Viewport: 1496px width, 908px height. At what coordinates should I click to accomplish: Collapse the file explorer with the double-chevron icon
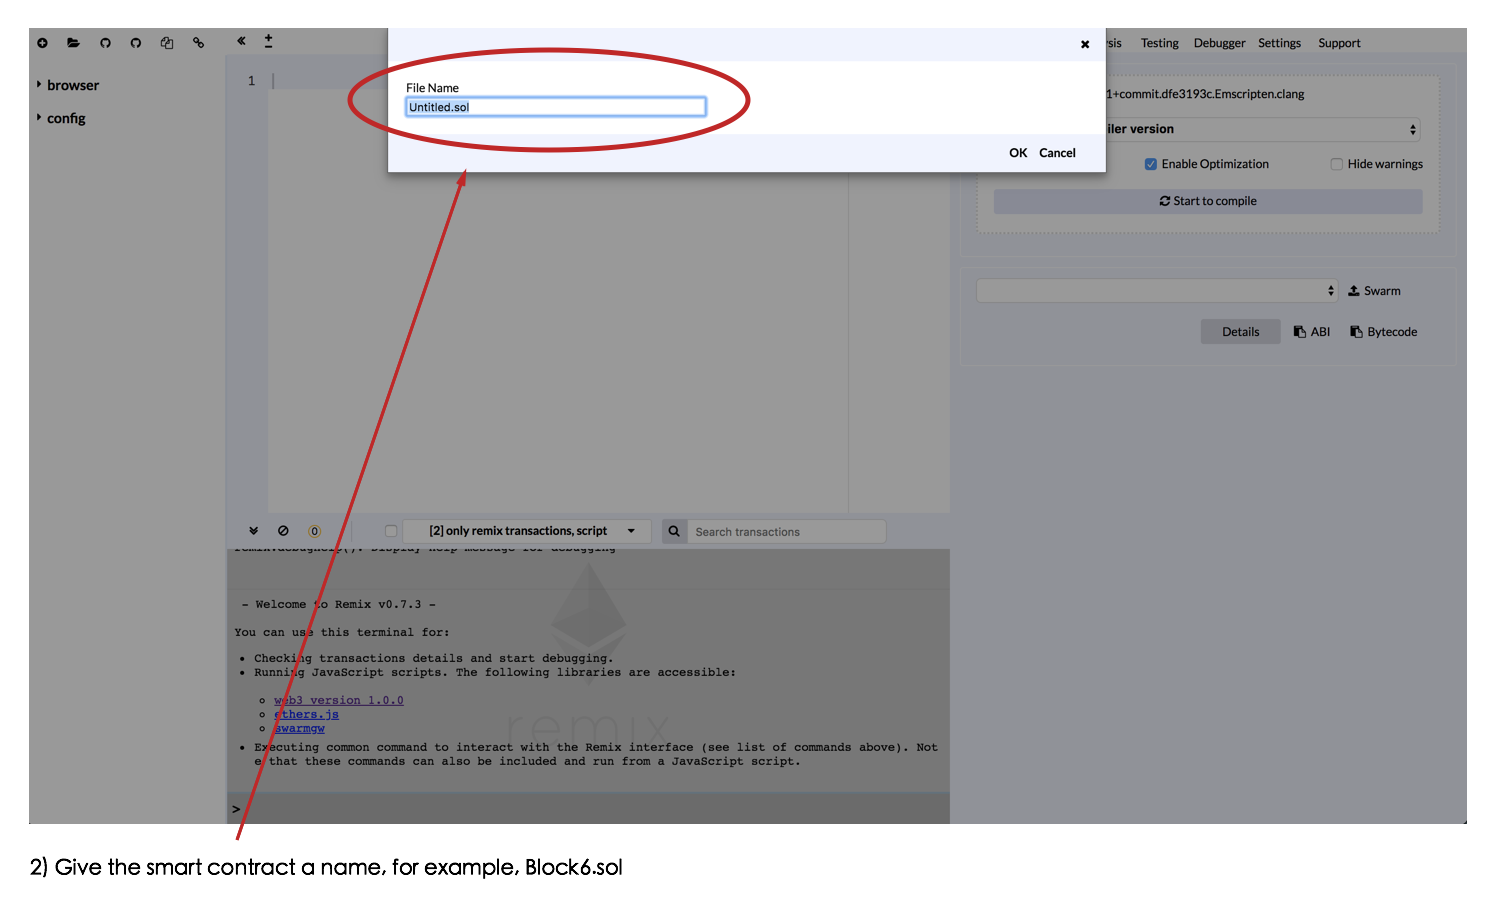click(241, 41)
